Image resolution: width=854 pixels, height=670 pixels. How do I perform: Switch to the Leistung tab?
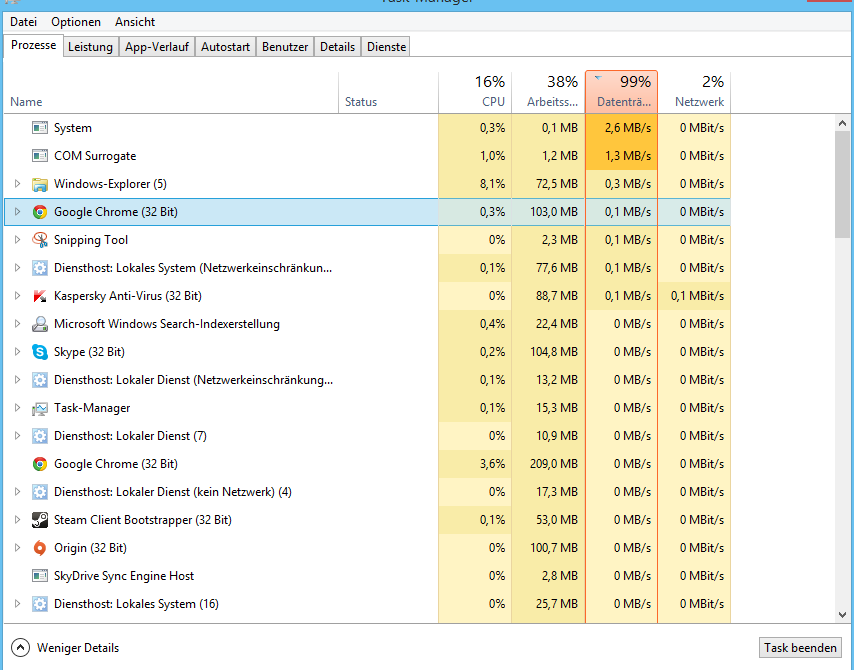pyautogui.click(x=90, y=47)
